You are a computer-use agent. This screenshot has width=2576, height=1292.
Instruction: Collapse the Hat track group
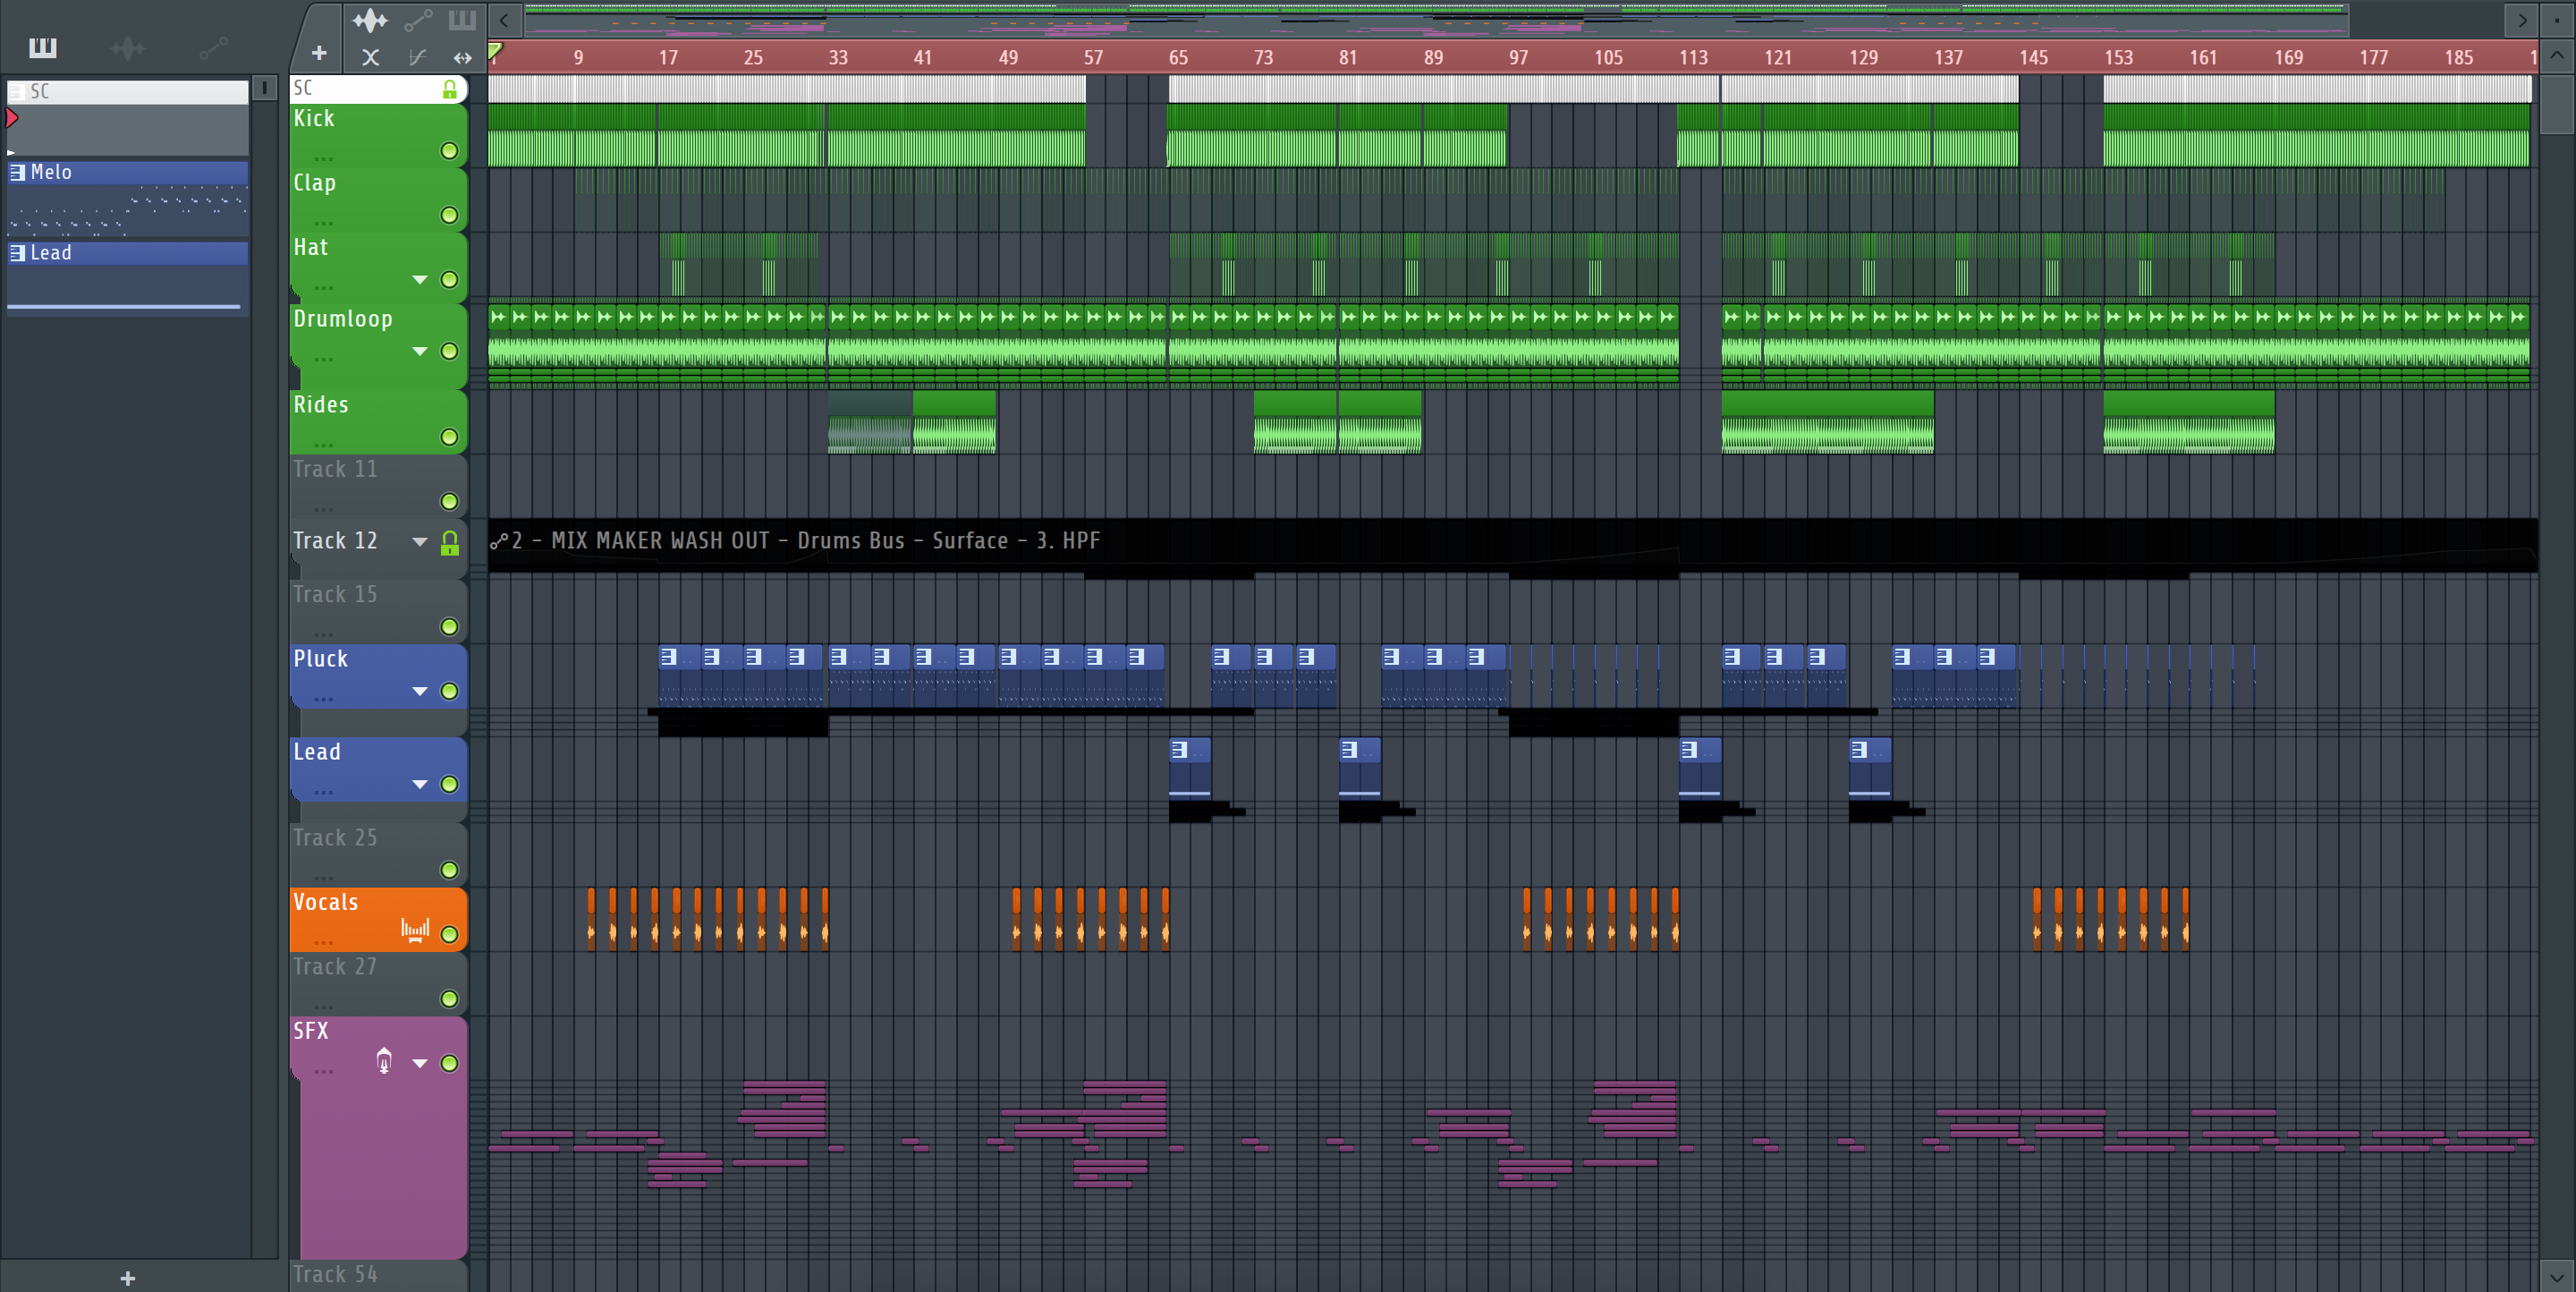[420, 280]
